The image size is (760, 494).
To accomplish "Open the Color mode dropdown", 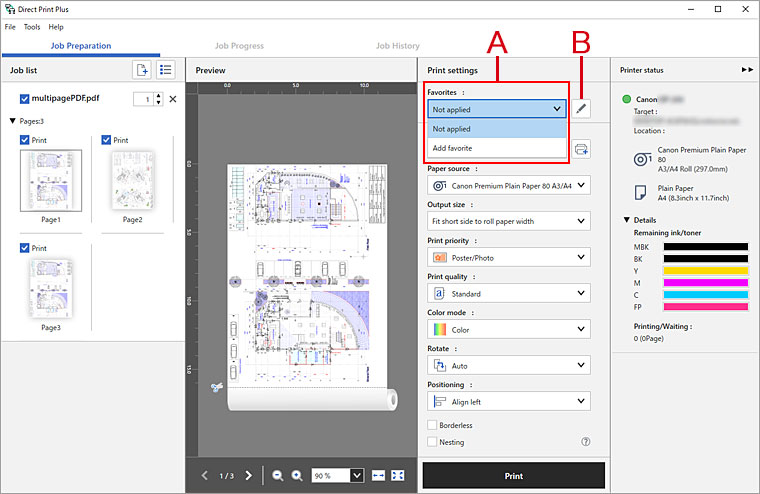I will click(508, 330).
